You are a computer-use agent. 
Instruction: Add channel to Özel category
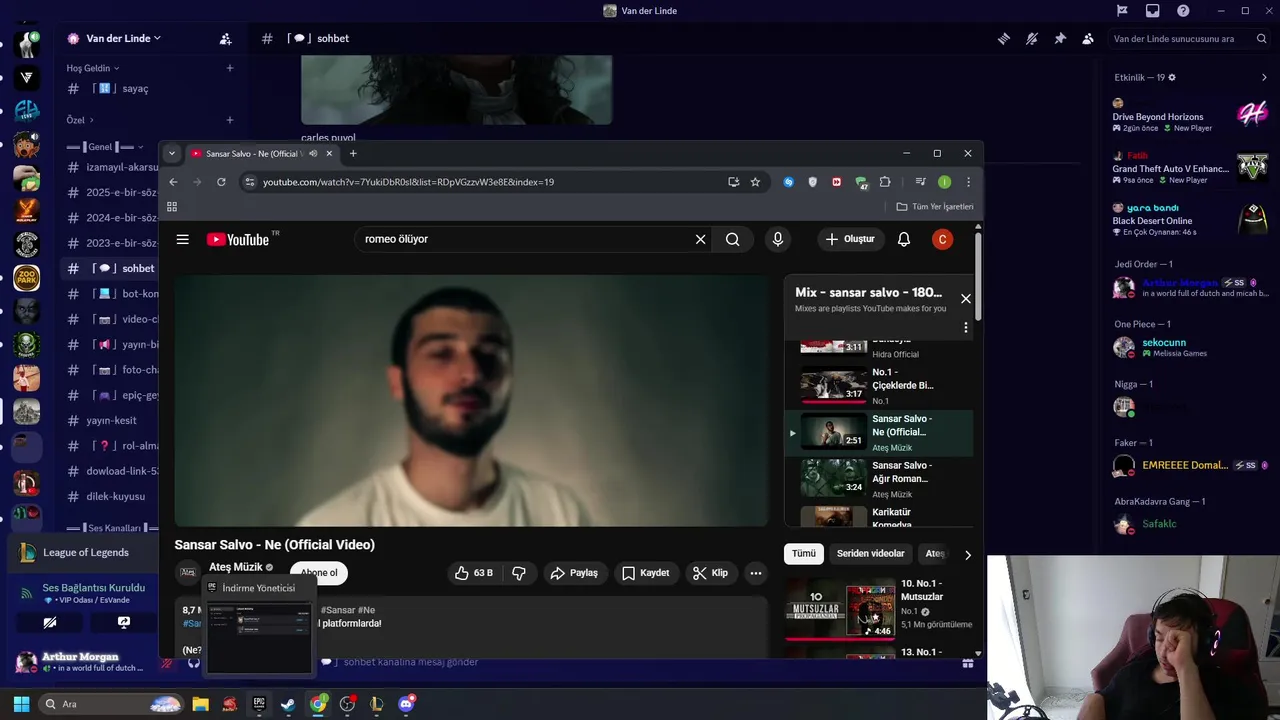(230, 120)
